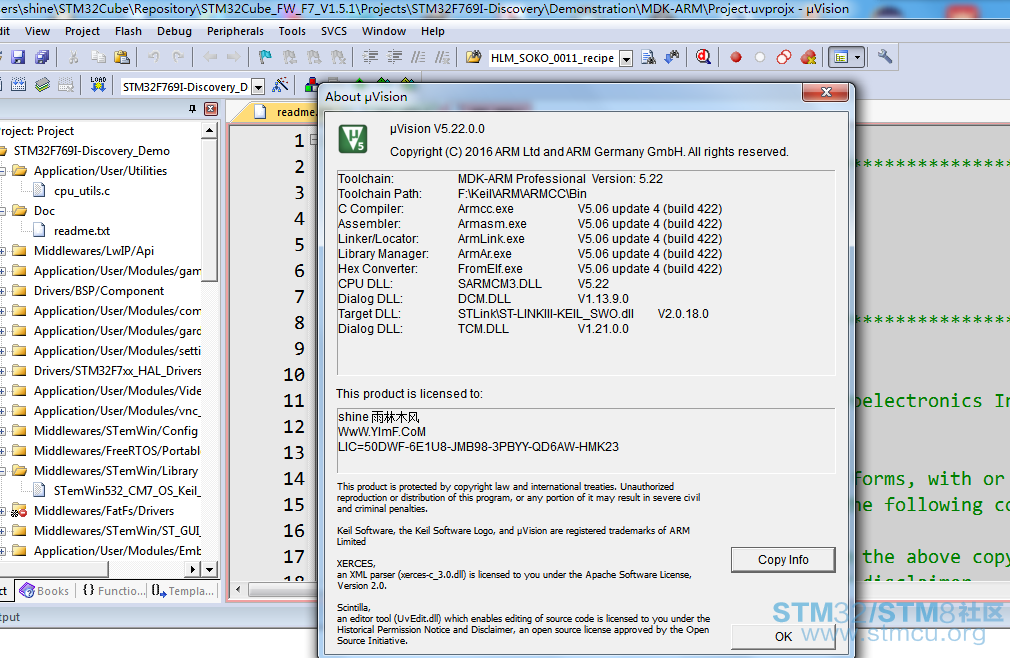Click the kill all breakpoints icon

point(808,57)
